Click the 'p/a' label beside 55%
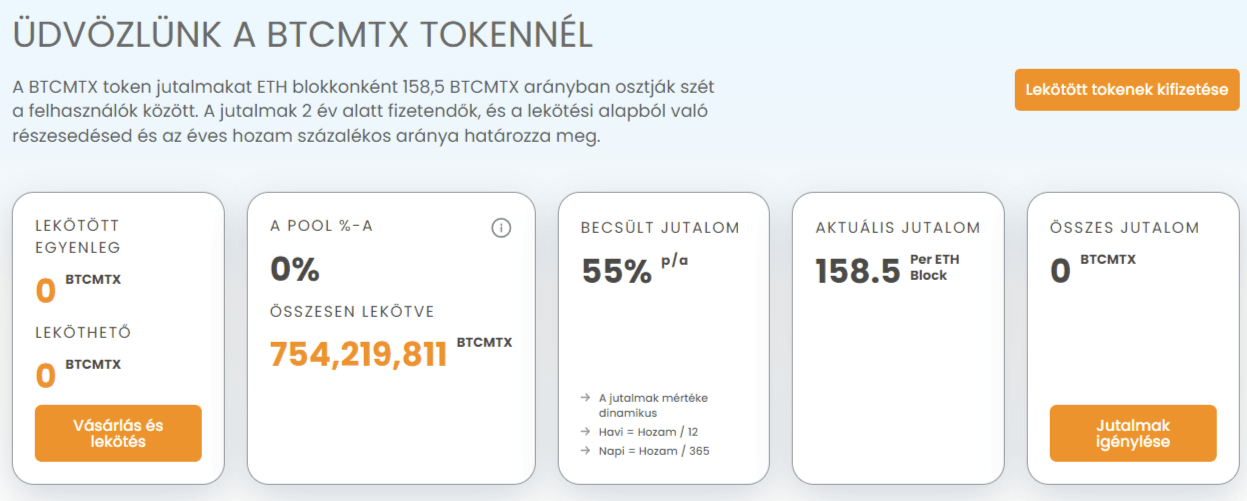1247x501 pixels. [x=675, y=260]
